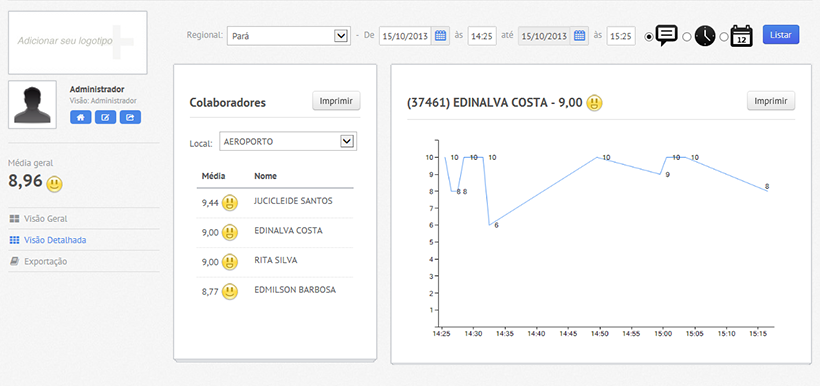Expand the Local dropdown showing AEROPORTO
This screenshot has height=386, width=820.
point(288,141)
